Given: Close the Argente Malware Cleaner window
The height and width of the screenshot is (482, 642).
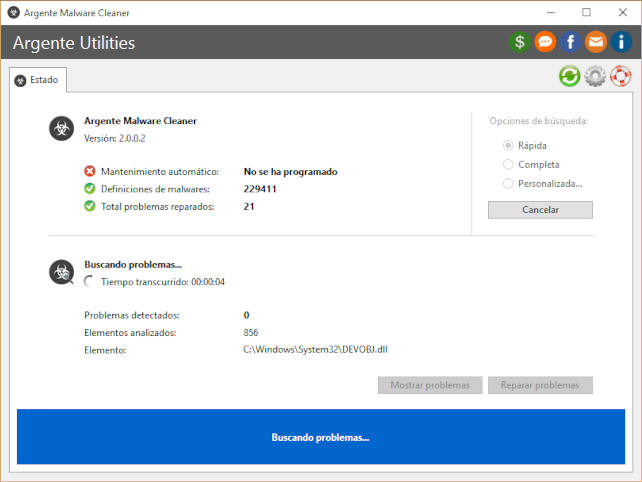Looking at the screenshot, I should pos(622,12).
